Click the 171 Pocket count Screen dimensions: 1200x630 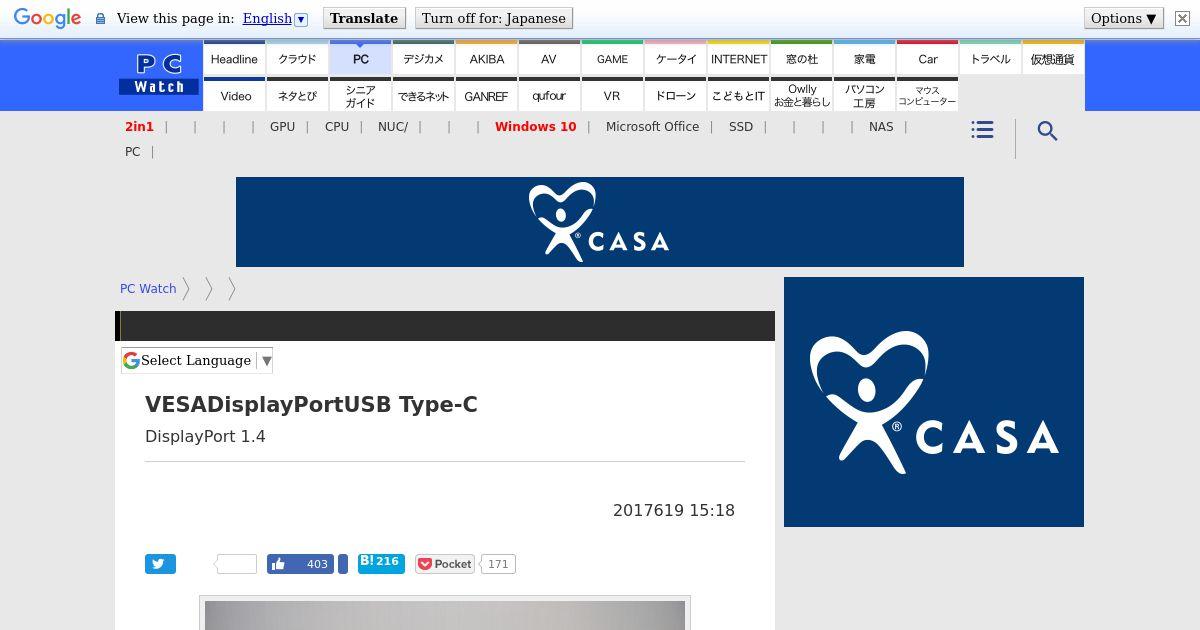(498, 564)
